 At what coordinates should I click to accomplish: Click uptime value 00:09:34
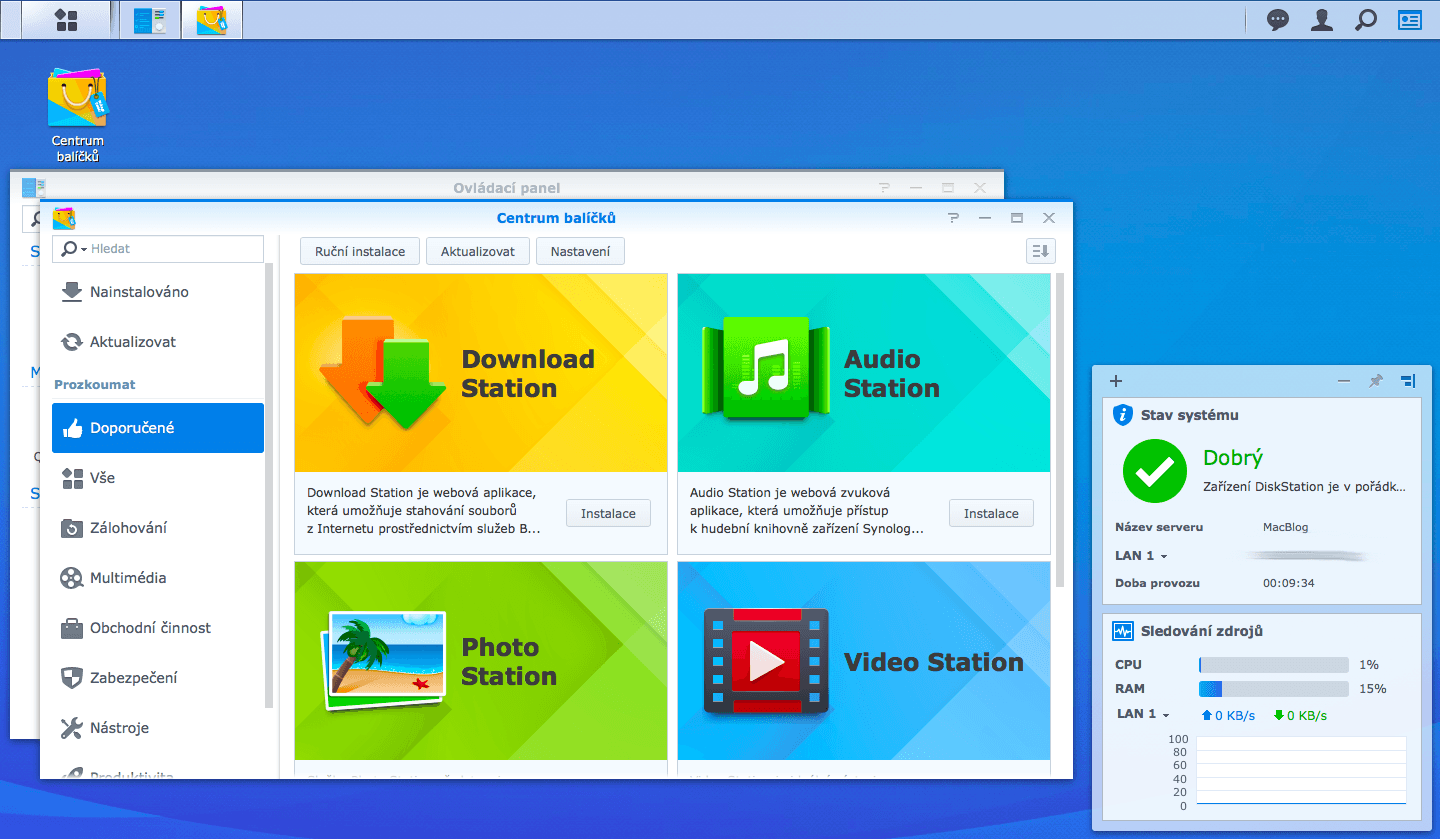1288,583
